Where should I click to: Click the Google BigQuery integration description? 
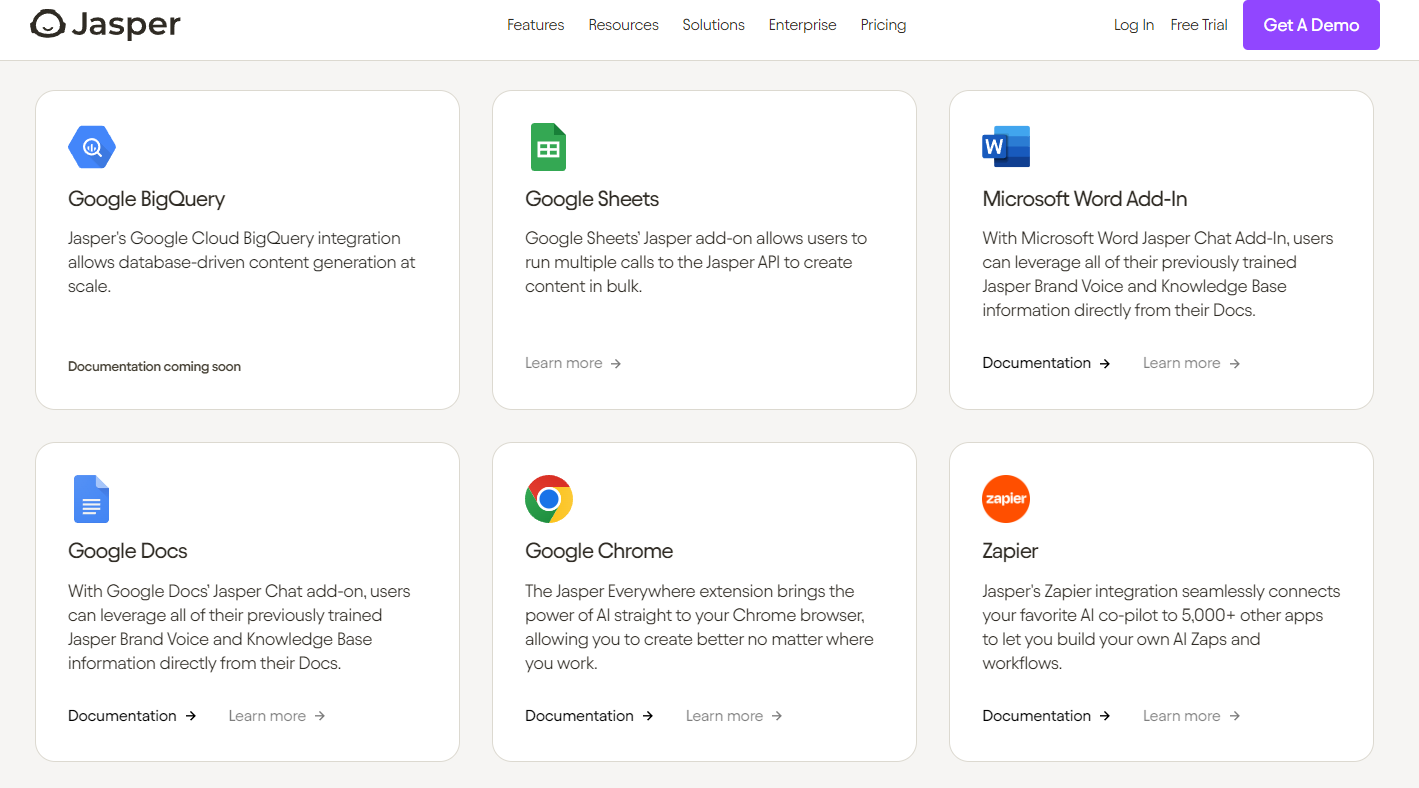[x=242, y=262]
